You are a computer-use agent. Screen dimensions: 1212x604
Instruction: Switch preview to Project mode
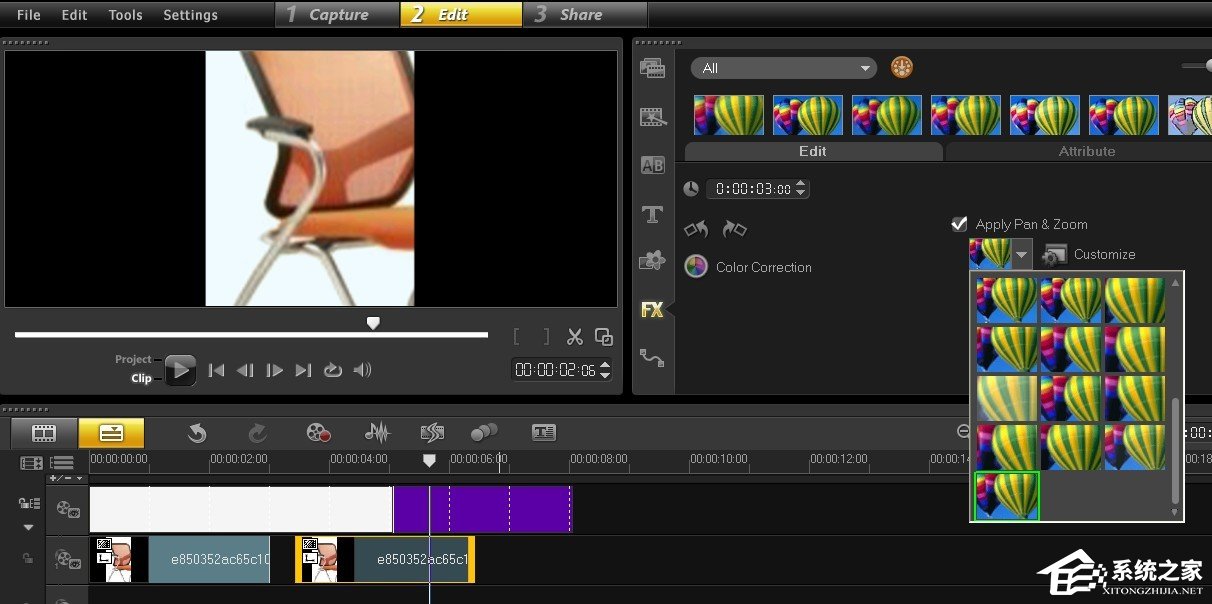pos(133,359)
